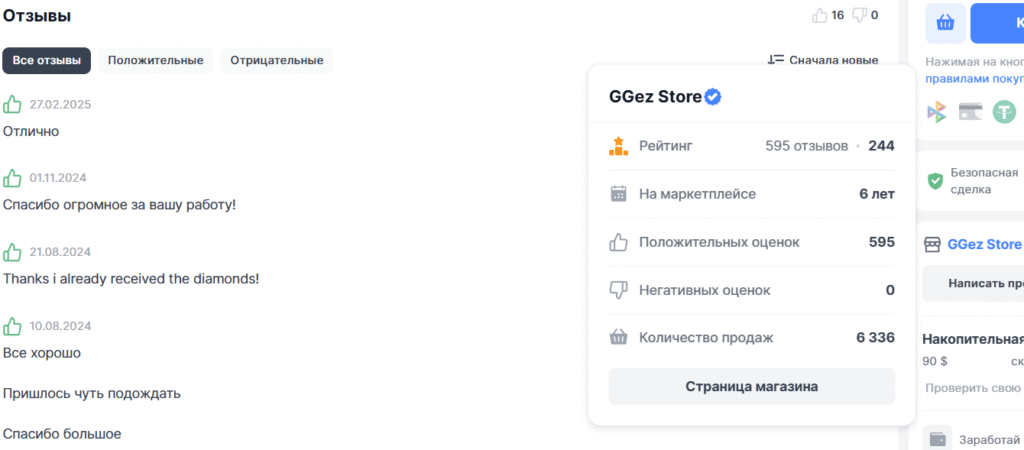Click the thumbs-down icon with count 0

pyautogui.click(x=858, y=15)
